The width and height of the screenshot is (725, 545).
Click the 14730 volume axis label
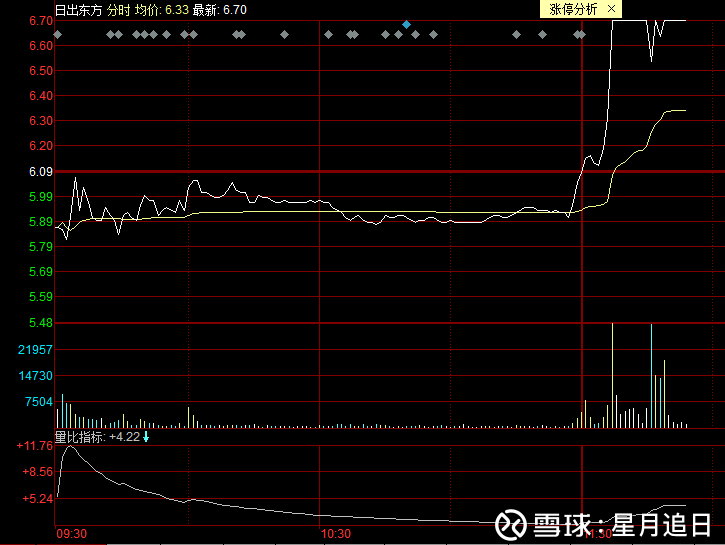pyautogui.click(x=36, y=375)
